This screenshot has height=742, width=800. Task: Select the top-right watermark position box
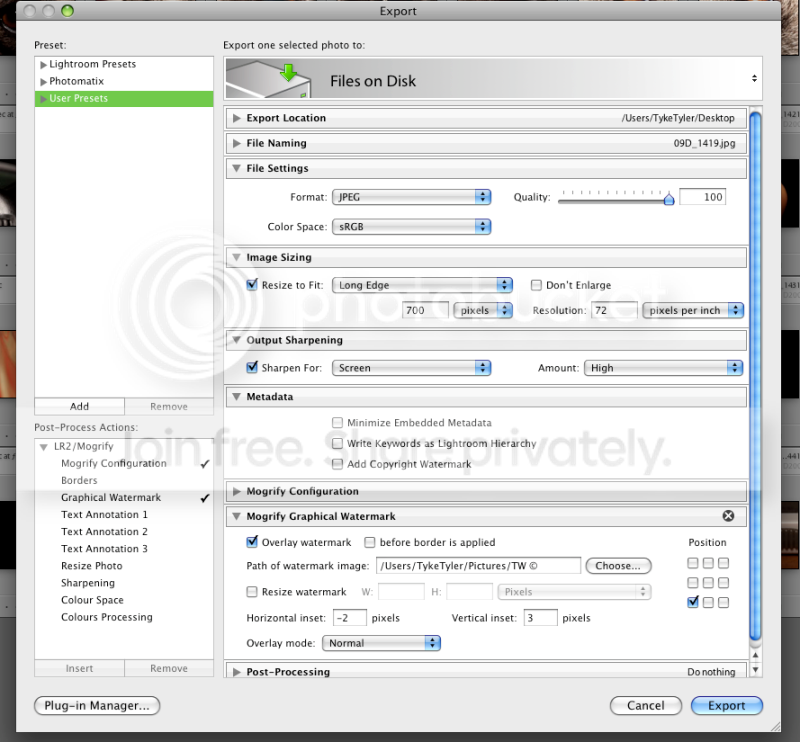click(x=723, y=564)
